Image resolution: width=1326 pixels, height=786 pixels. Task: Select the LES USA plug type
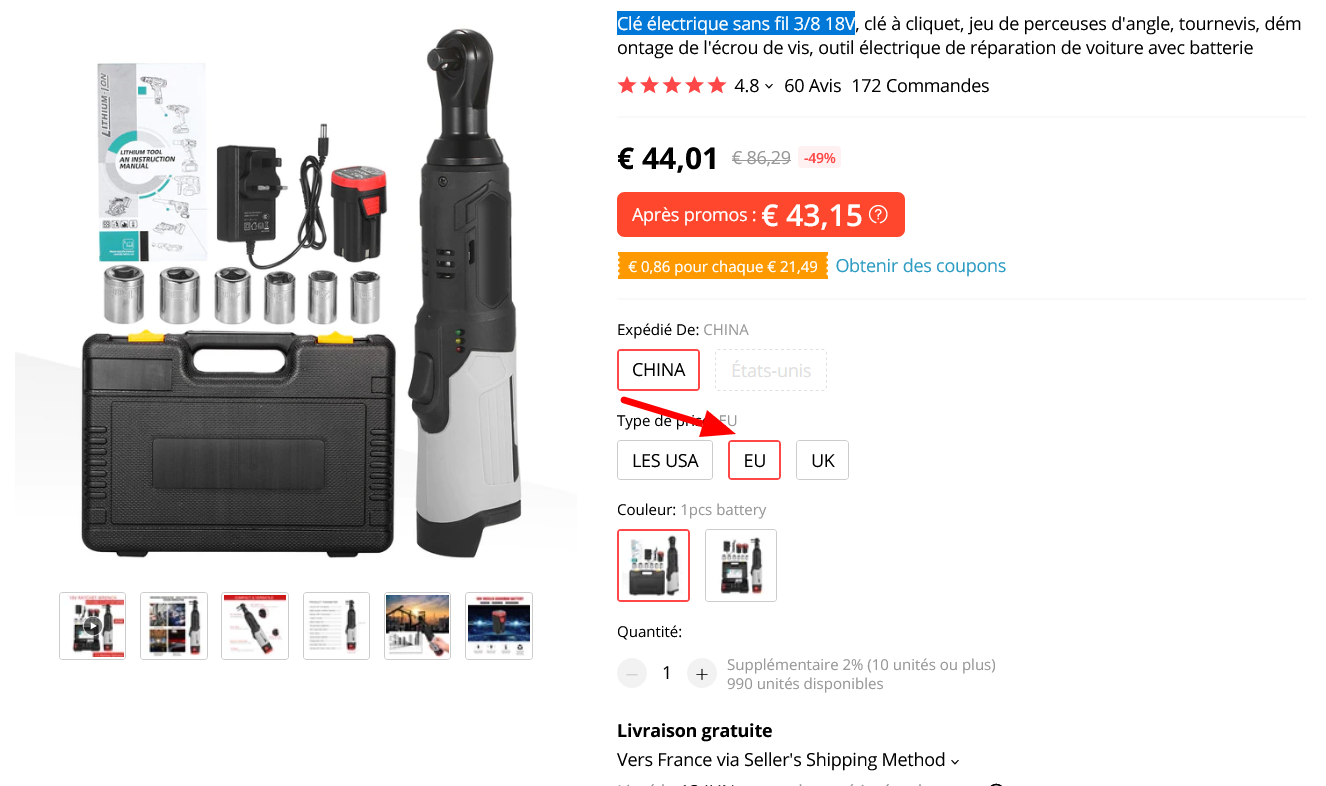665,461
